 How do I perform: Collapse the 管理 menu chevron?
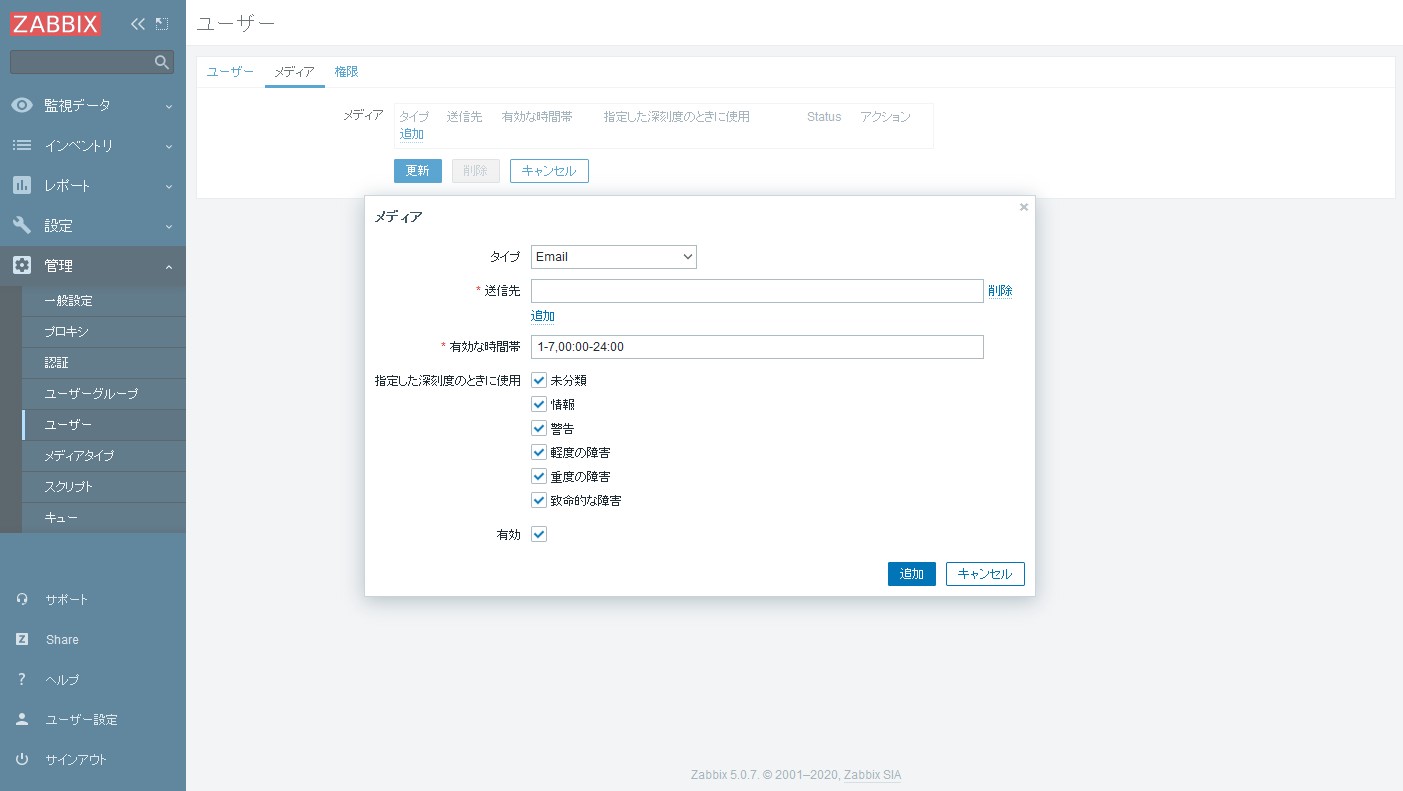pos(168,266)
